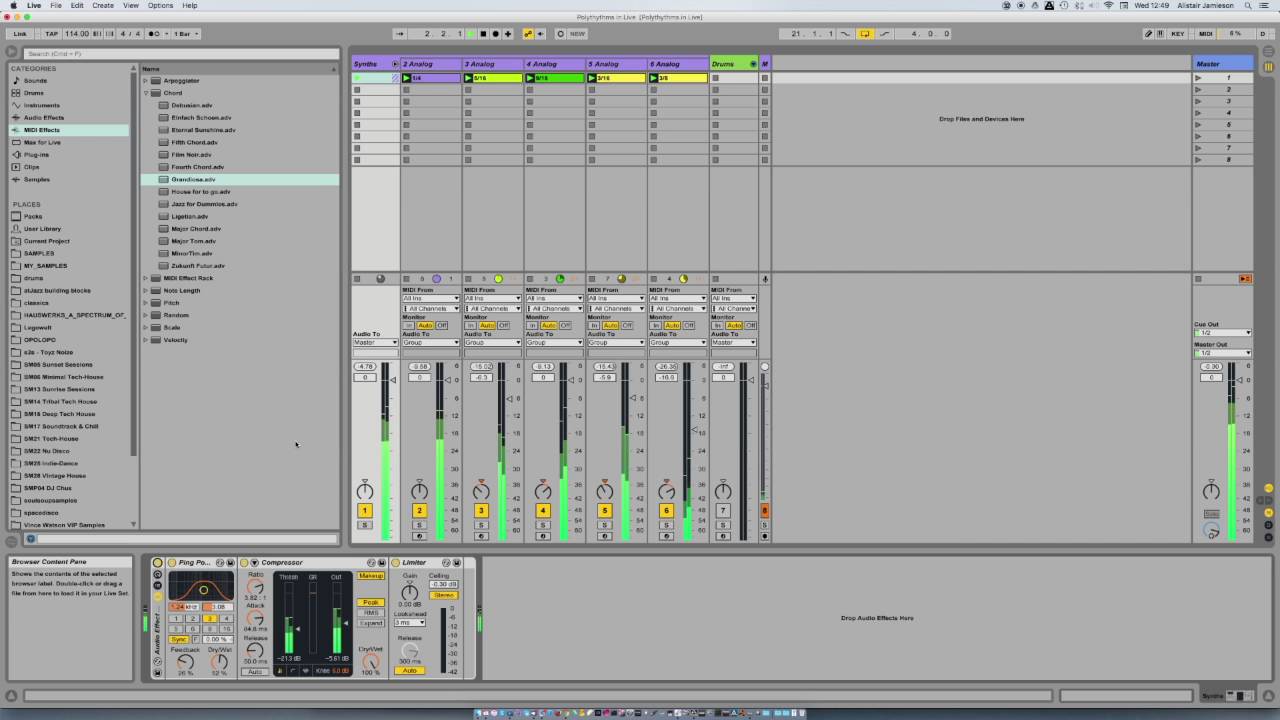1280x720 pixels.
Task: Open the File menu
Action: coord(56,5)
